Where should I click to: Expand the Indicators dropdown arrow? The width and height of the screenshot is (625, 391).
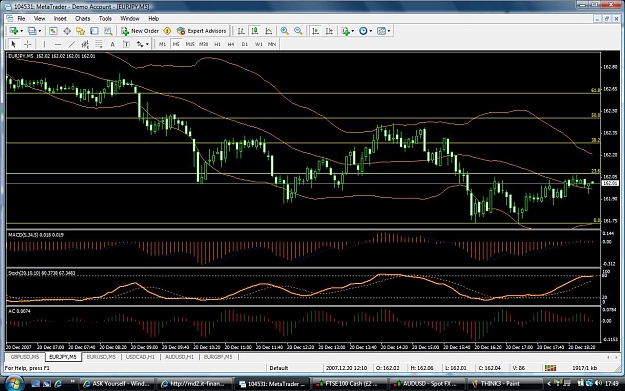point(352,31)
